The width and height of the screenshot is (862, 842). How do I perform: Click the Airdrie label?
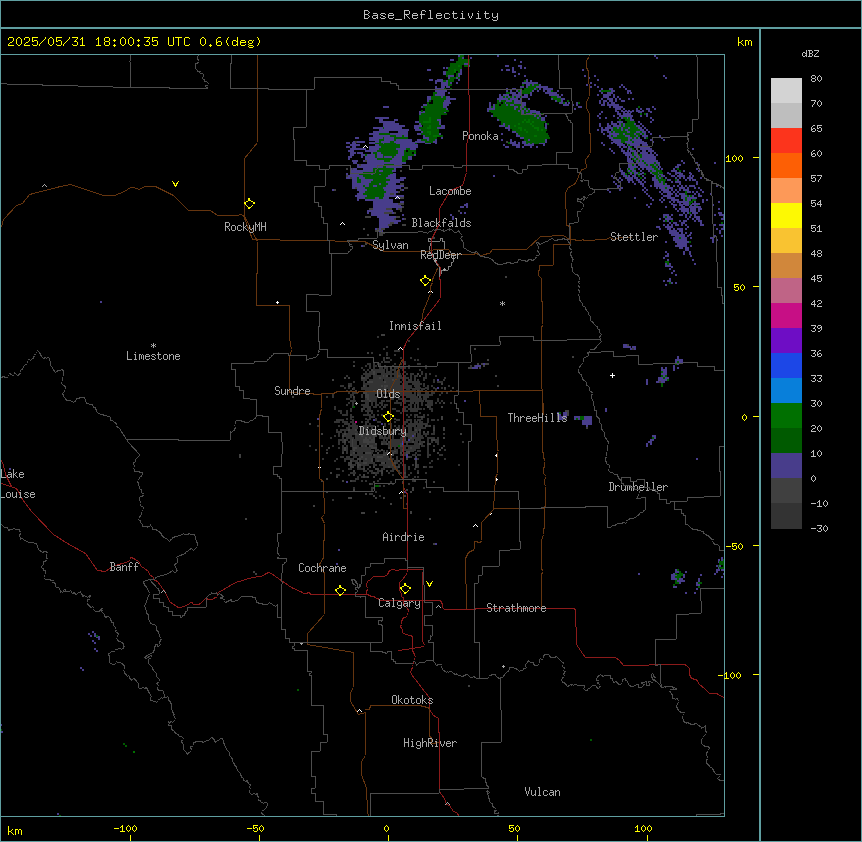pyautogui.click(x=403, y=537)
